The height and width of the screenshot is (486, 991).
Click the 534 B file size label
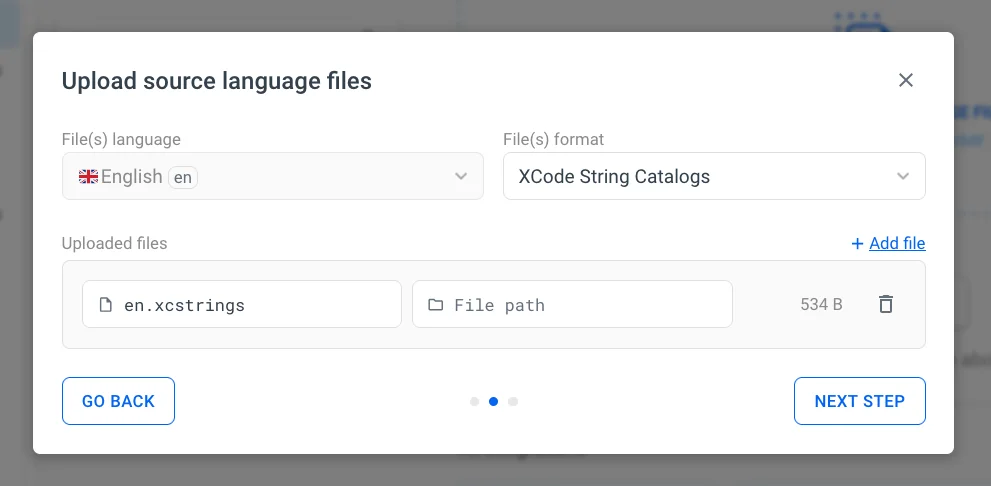pyautogui.click(x=821, y=305)
